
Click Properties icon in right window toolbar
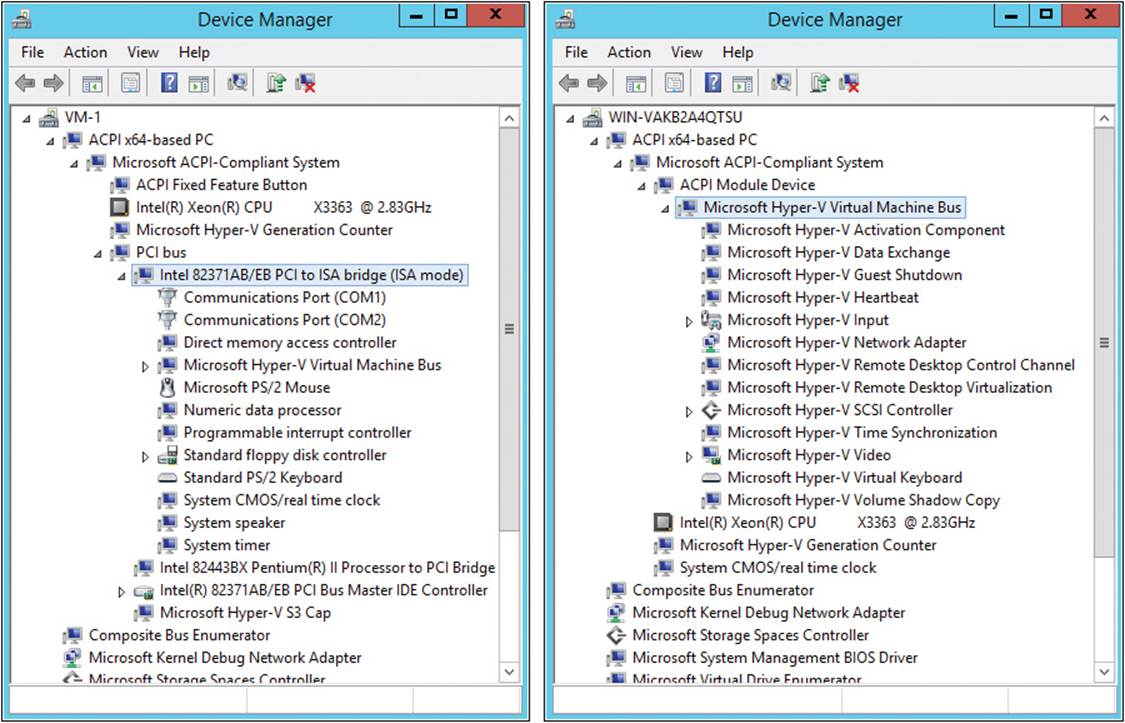click(674, 83)
